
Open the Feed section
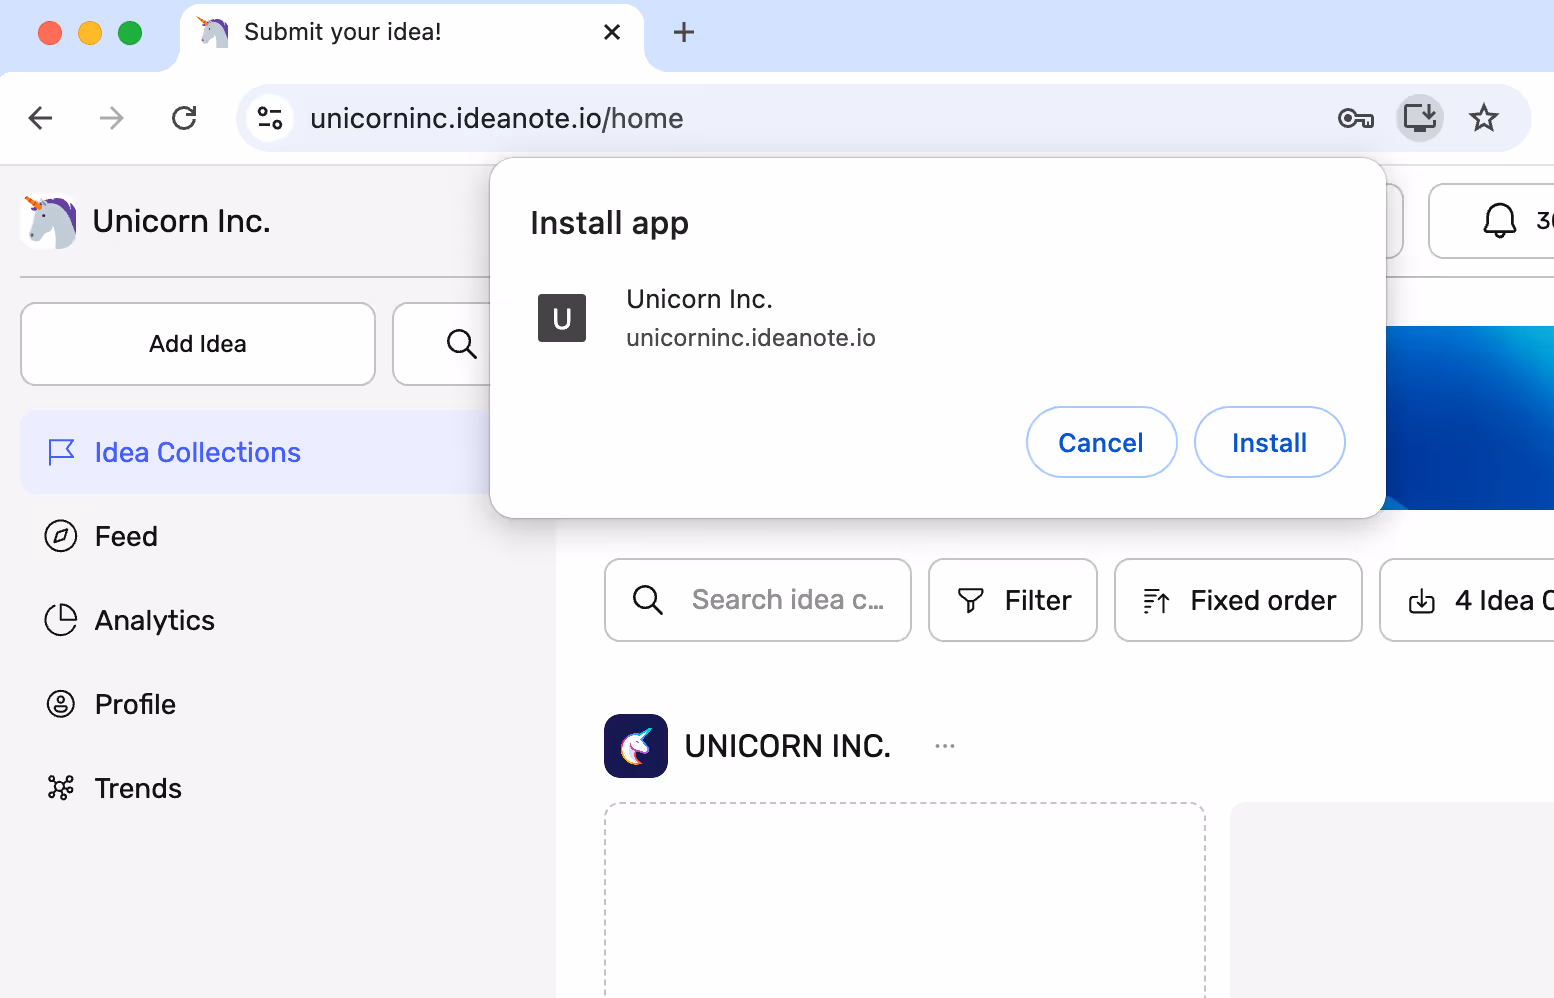click(126, 536)
